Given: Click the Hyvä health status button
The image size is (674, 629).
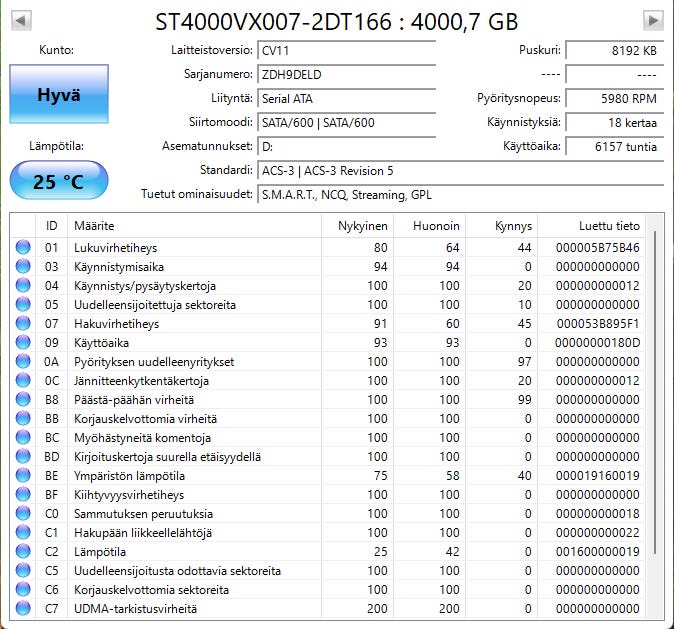Looking at the screenshot, I should coord(59,94).
